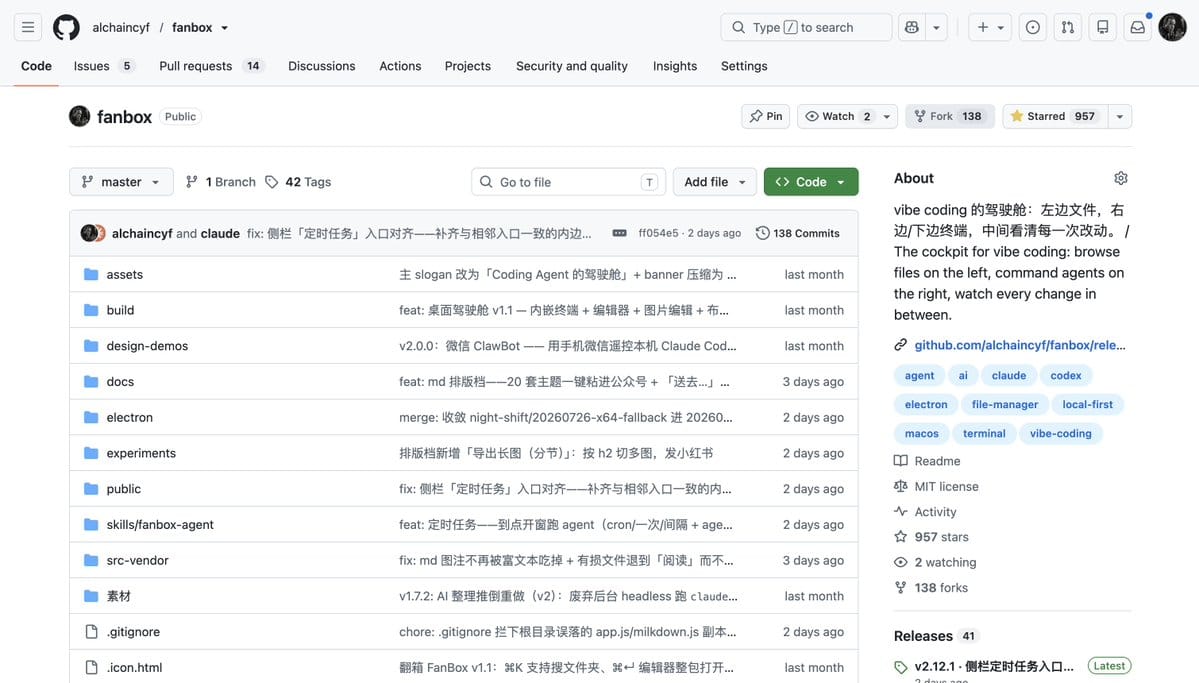This screenshot has height=683, width=1199.
Task: Open the star lists dropdown arrow
Action: [x=1119, y=116]
